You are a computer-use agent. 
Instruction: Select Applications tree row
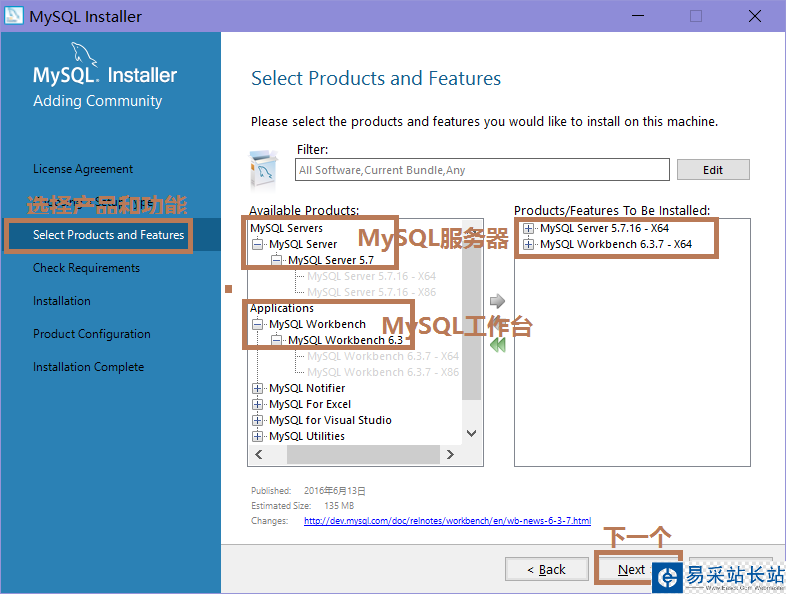coord(282,308)
